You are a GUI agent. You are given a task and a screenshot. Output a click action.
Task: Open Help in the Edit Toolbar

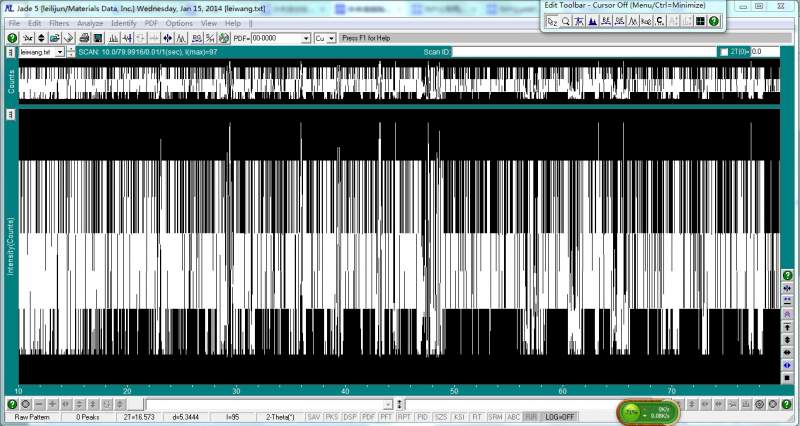[714, 21]
